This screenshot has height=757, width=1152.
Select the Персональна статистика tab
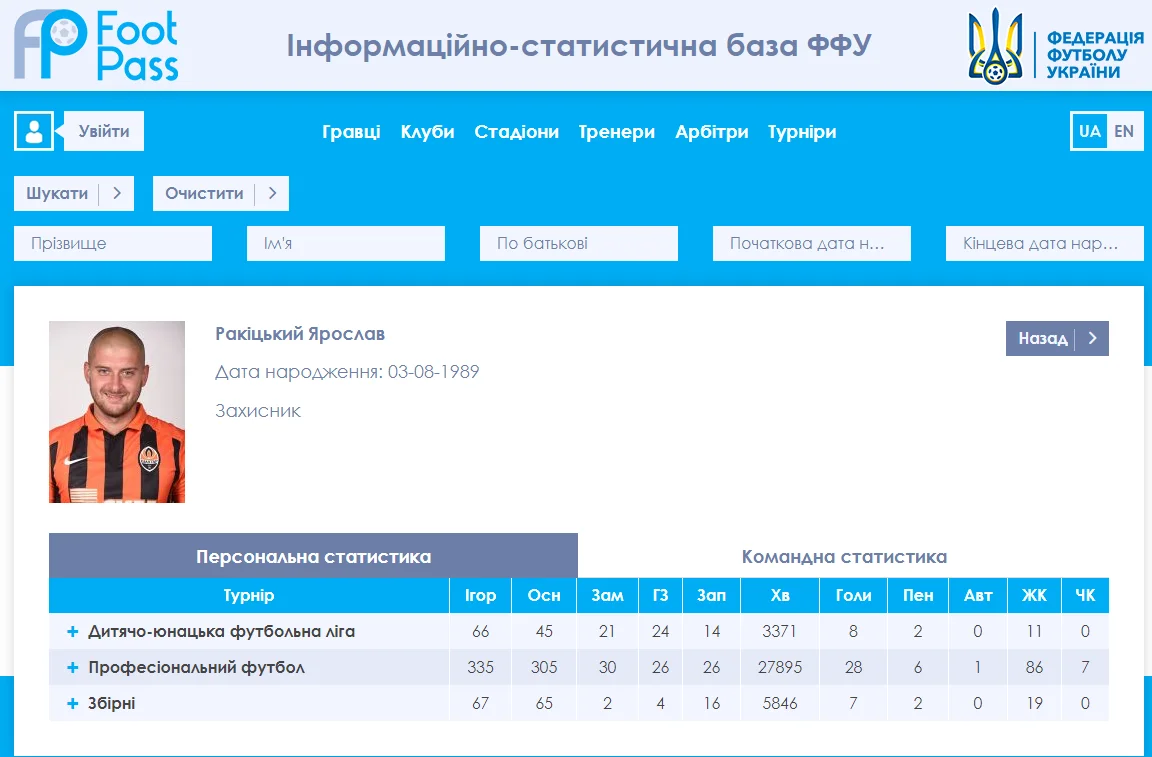(313, 557)
